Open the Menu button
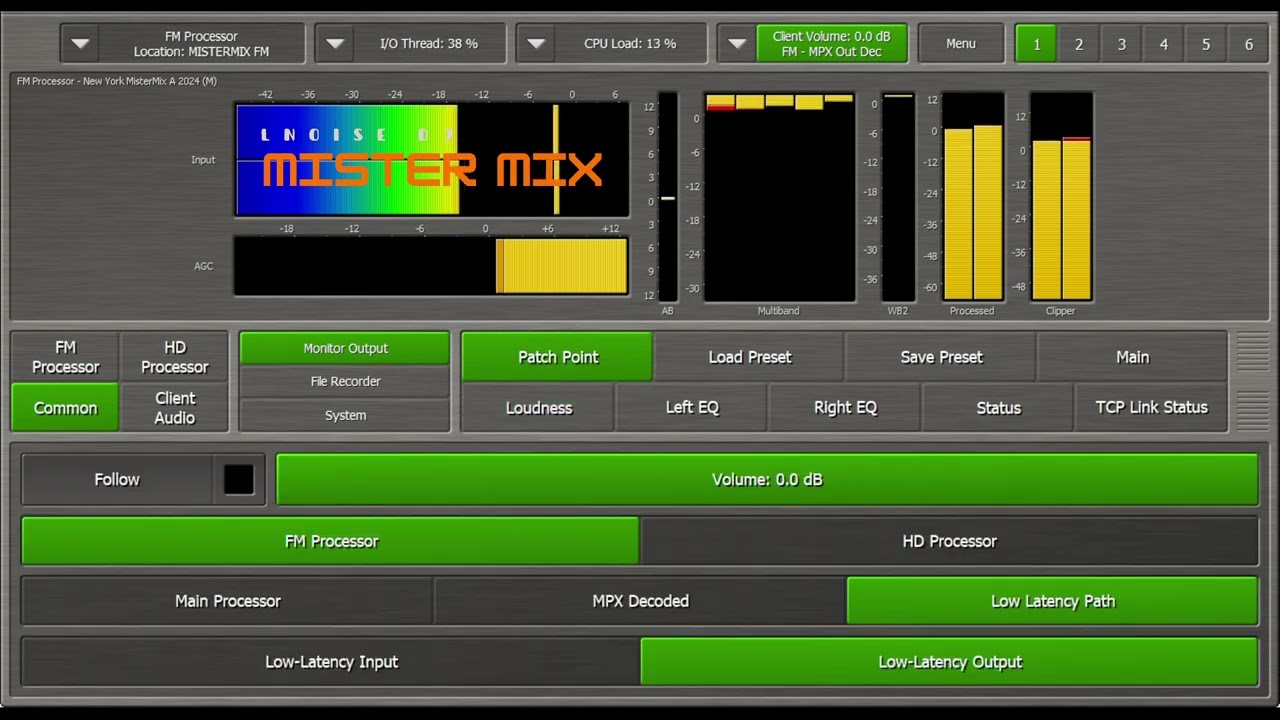This screenshot has width=1280, height=720. tap(961, 44)
